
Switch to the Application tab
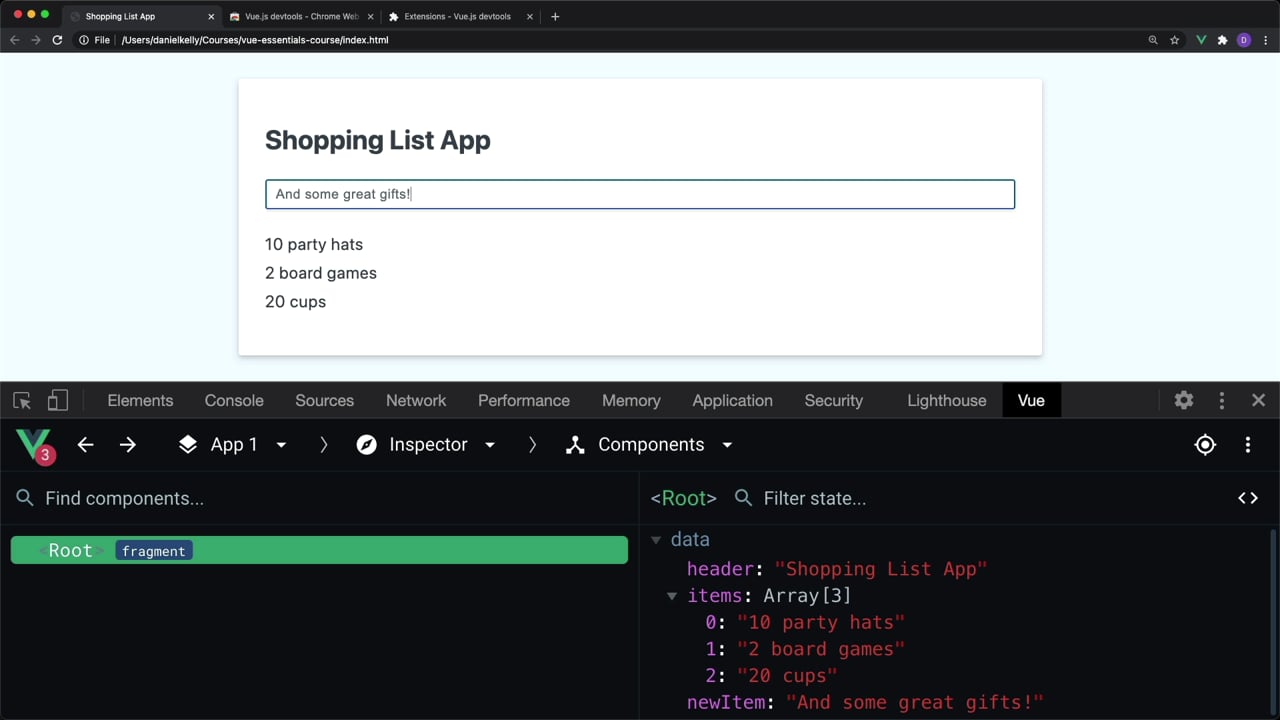click(x=732, y=400)
